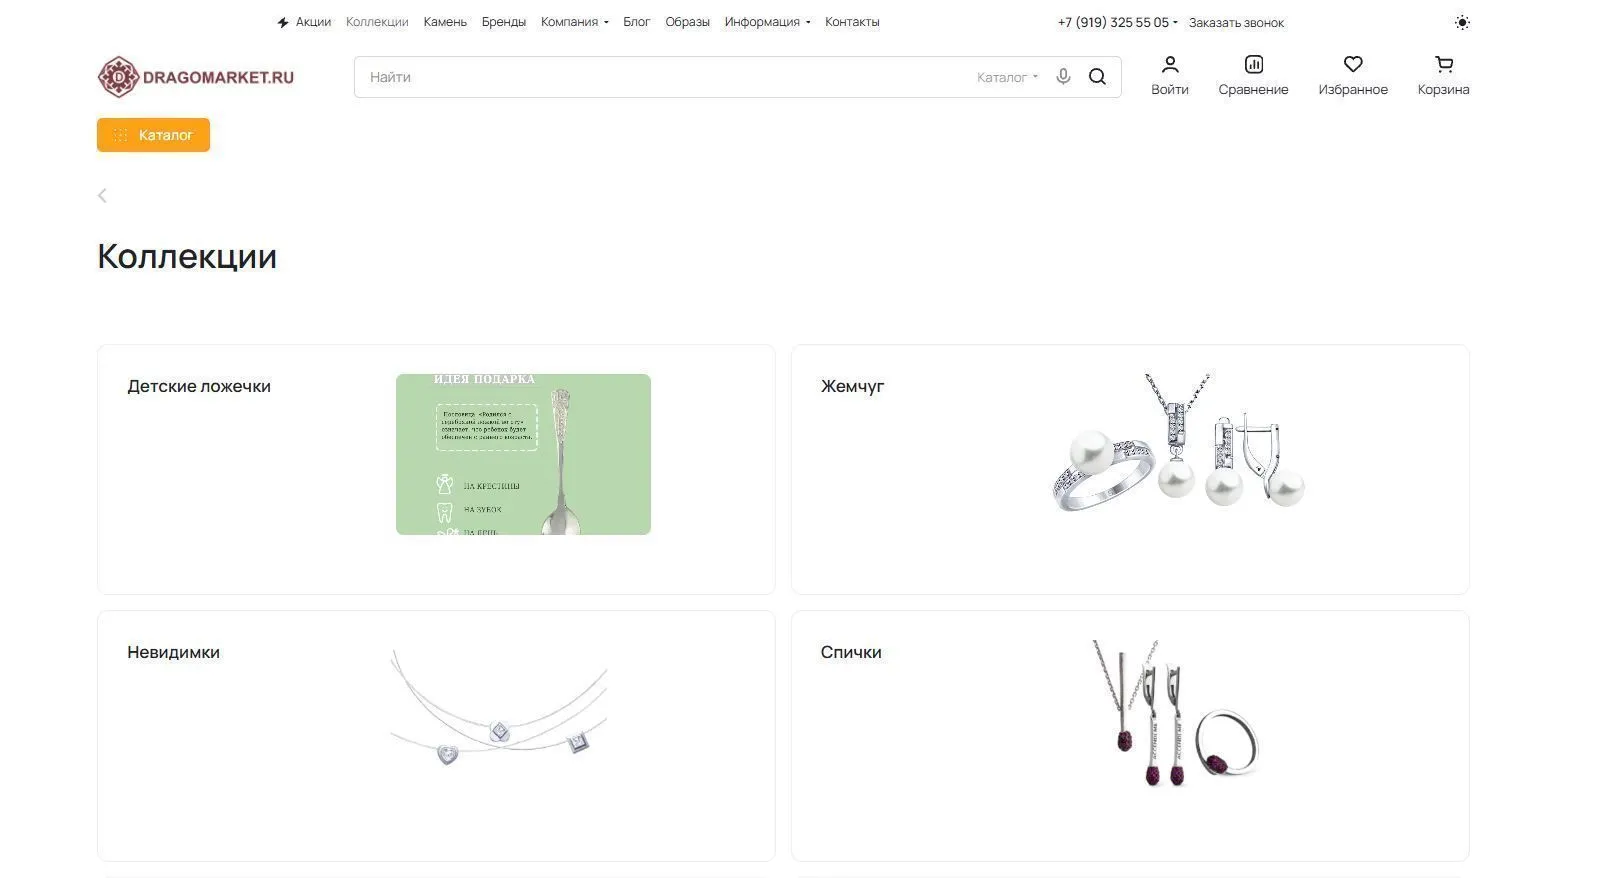Go to the Бренды menu item

tap(503, 22)
